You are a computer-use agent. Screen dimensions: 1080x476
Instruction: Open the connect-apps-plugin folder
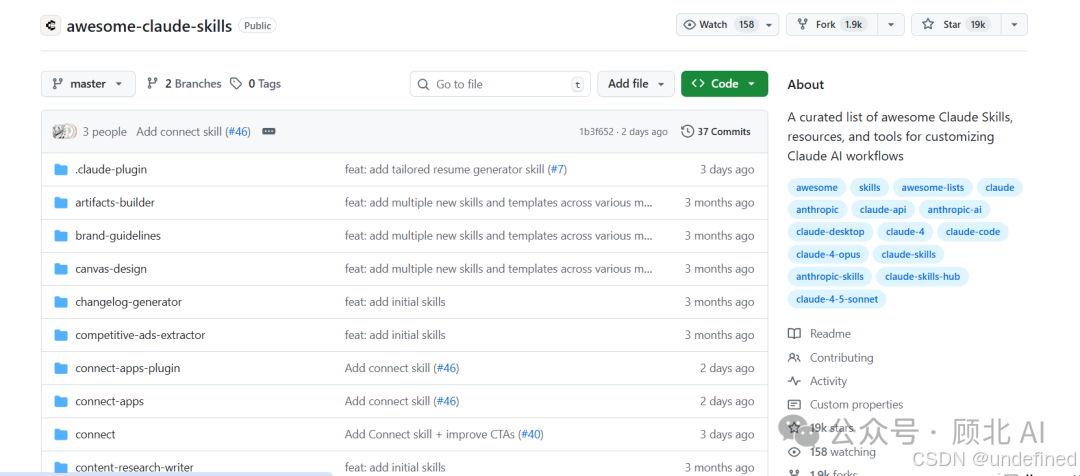pos(127,368)
